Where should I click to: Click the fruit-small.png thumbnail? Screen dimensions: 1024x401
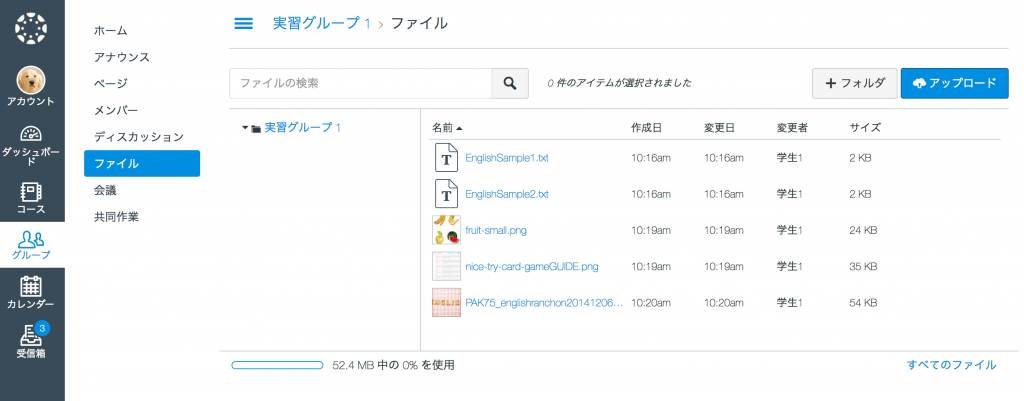(x=447, y=231)
